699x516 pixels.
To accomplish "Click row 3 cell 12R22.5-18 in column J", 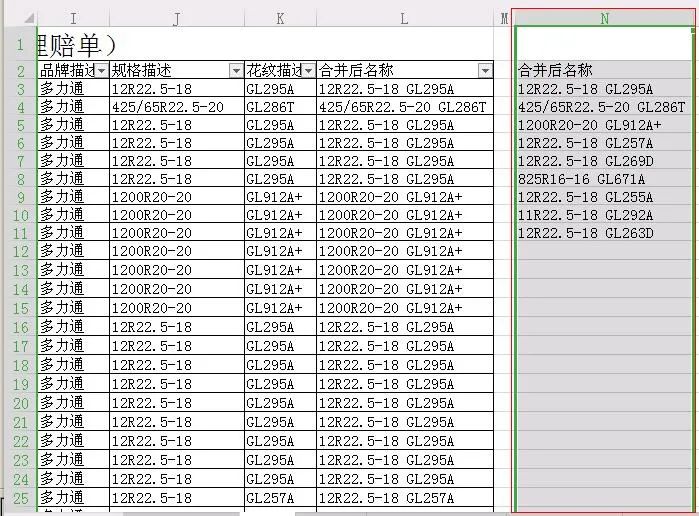I will tap(177, 89).
